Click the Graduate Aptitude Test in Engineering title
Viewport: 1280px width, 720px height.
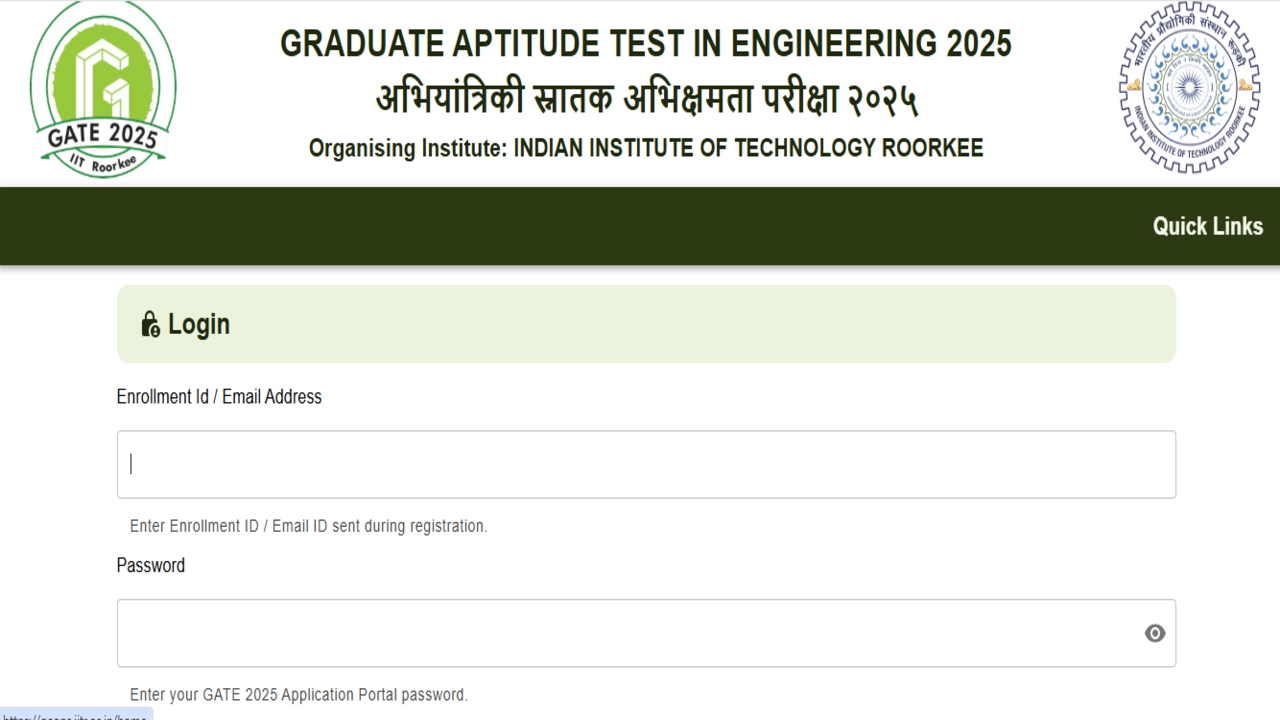pos(645,44)
